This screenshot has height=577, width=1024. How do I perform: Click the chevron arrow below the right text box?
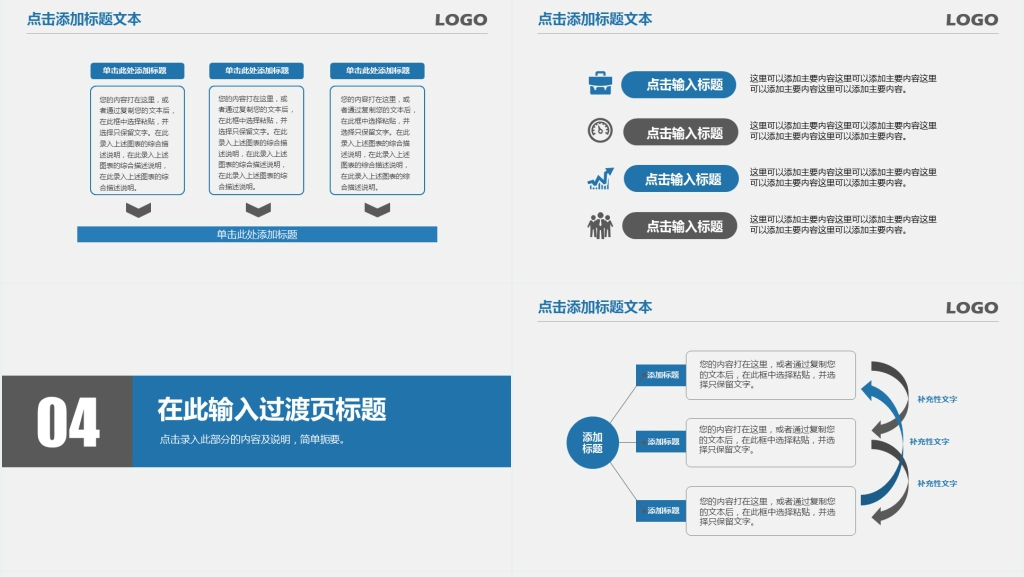click(377, 210)
